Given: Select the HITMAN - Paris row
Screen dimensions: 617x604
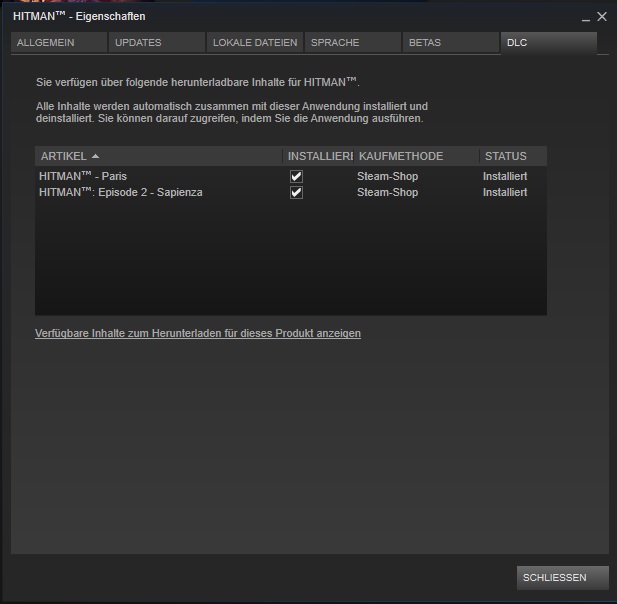Looking at the screenshot, I should 291,176.
